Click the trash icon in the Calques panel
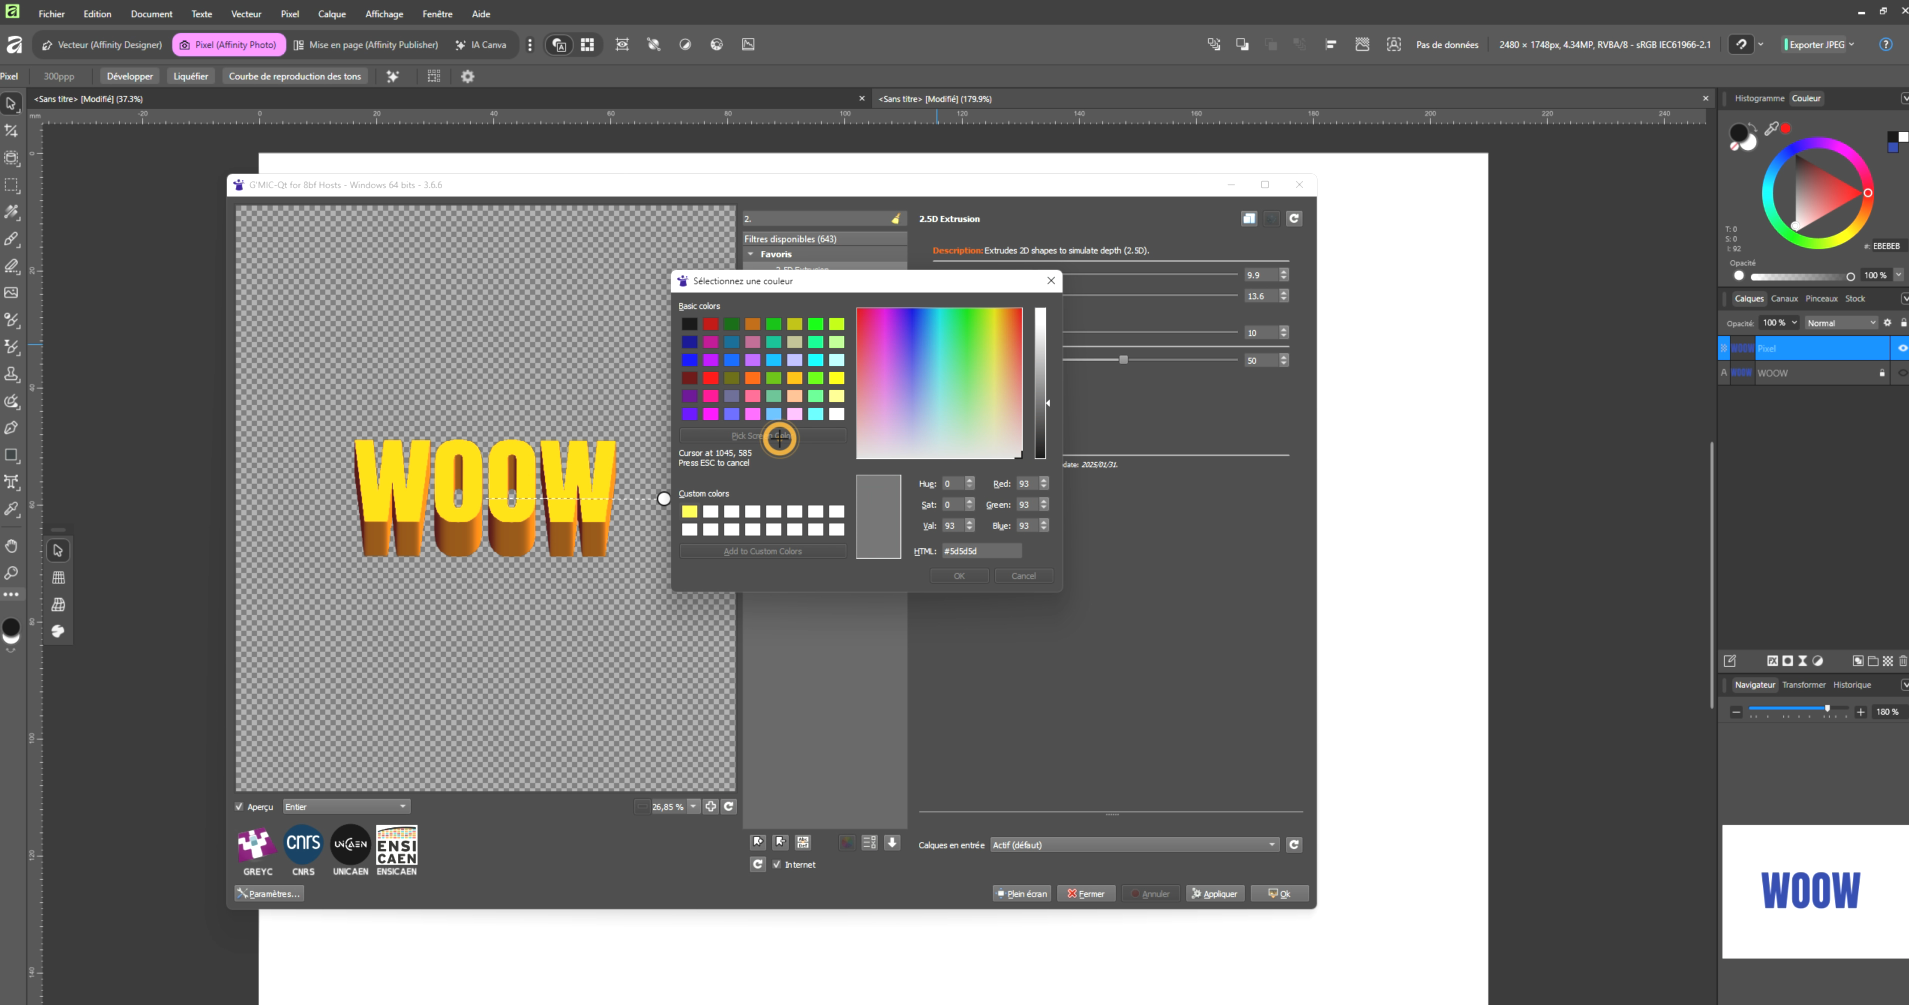 point(1902,661)
